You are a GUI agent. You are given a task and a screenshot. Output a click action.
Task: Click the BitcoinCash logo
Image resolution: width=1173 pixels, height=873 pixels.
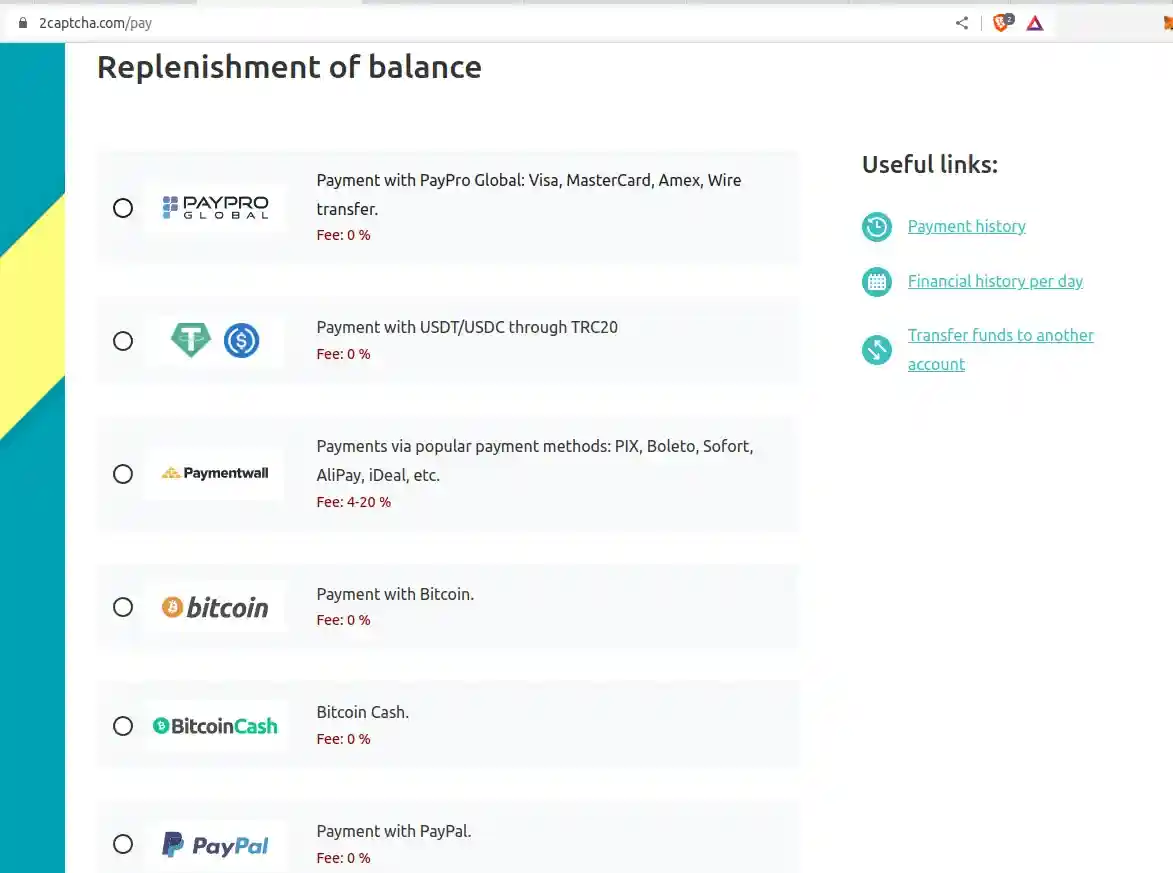(x=215, y=725)
